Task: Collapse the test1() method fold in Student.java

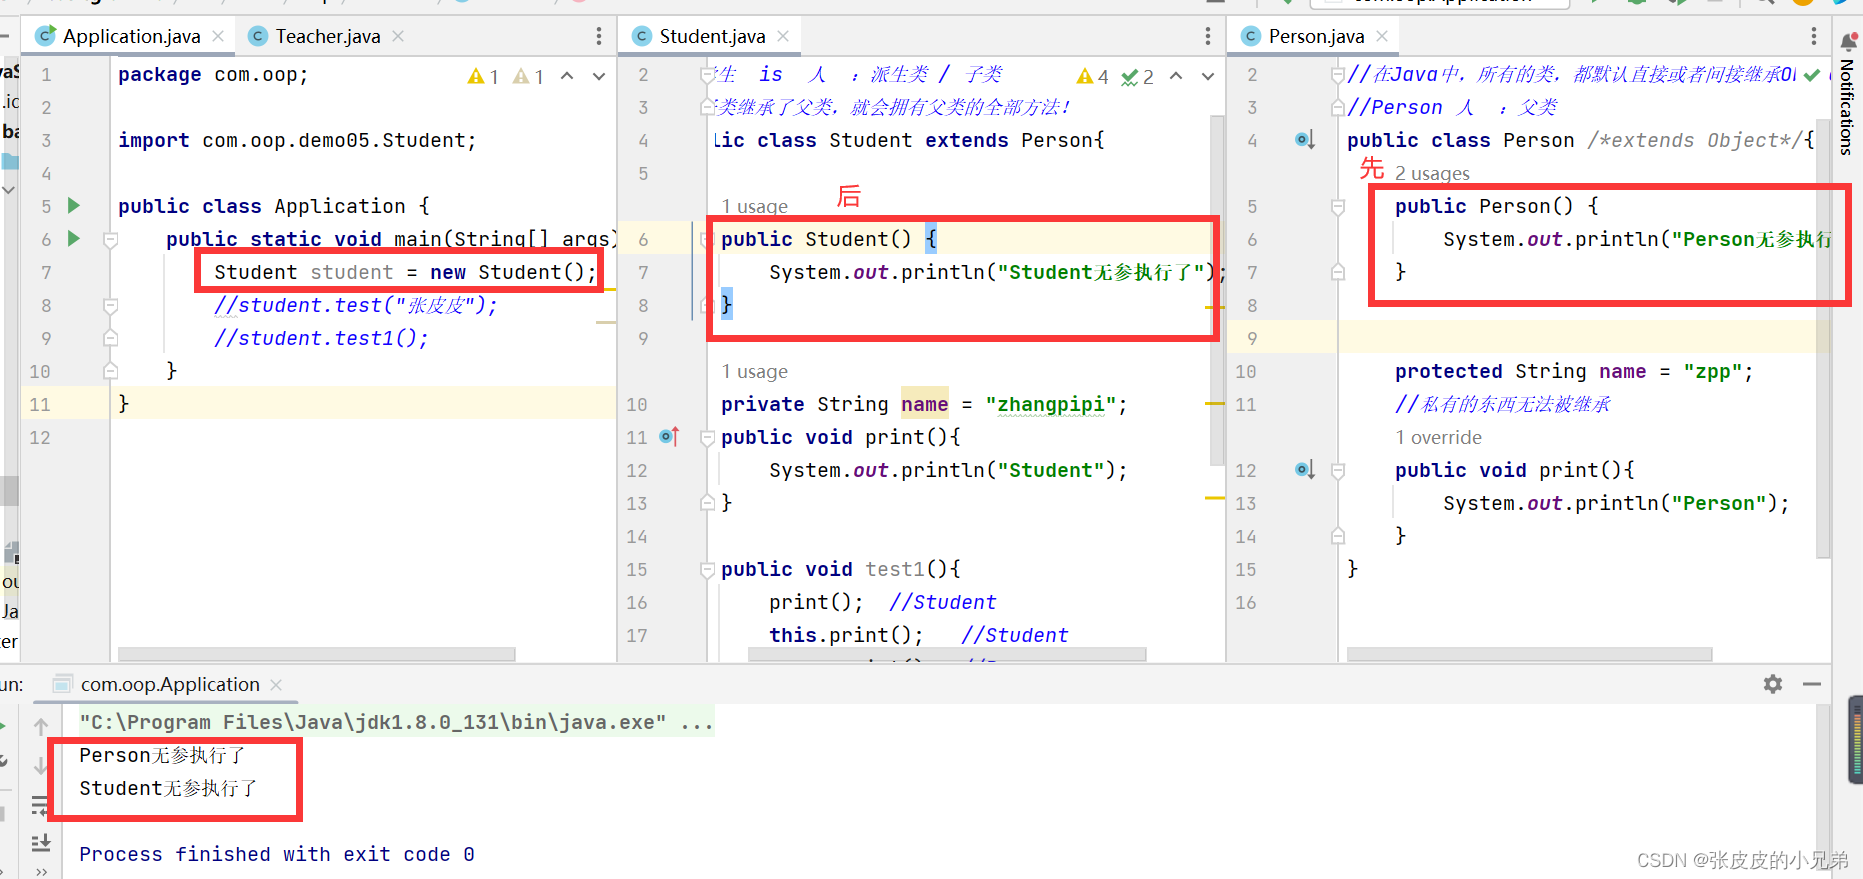Action: 708,570
